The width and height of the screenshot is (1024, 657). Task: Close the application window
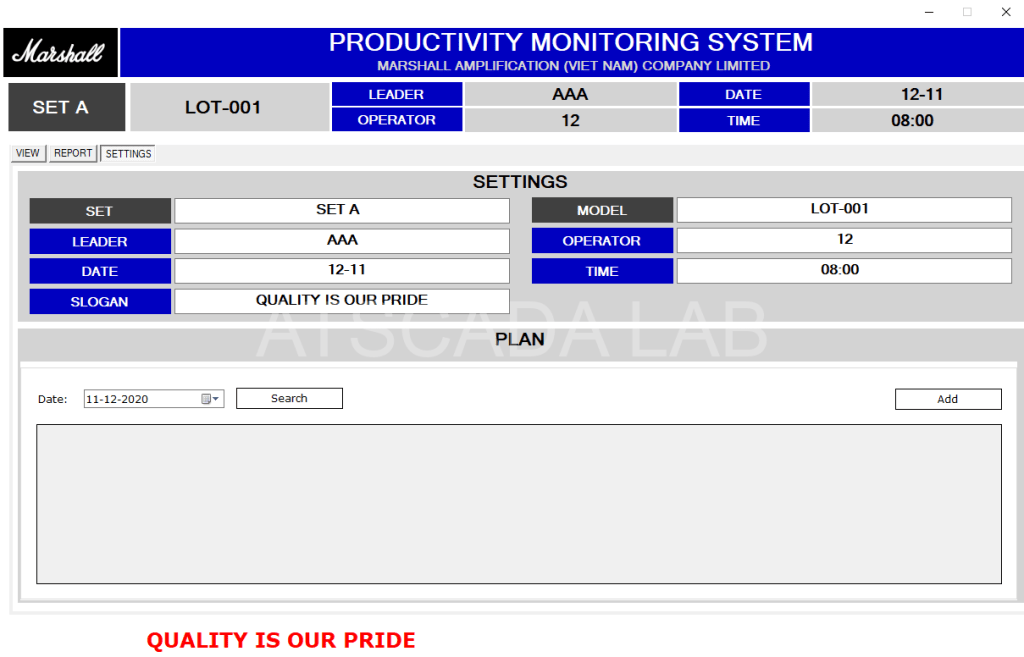pos(1006,12)
